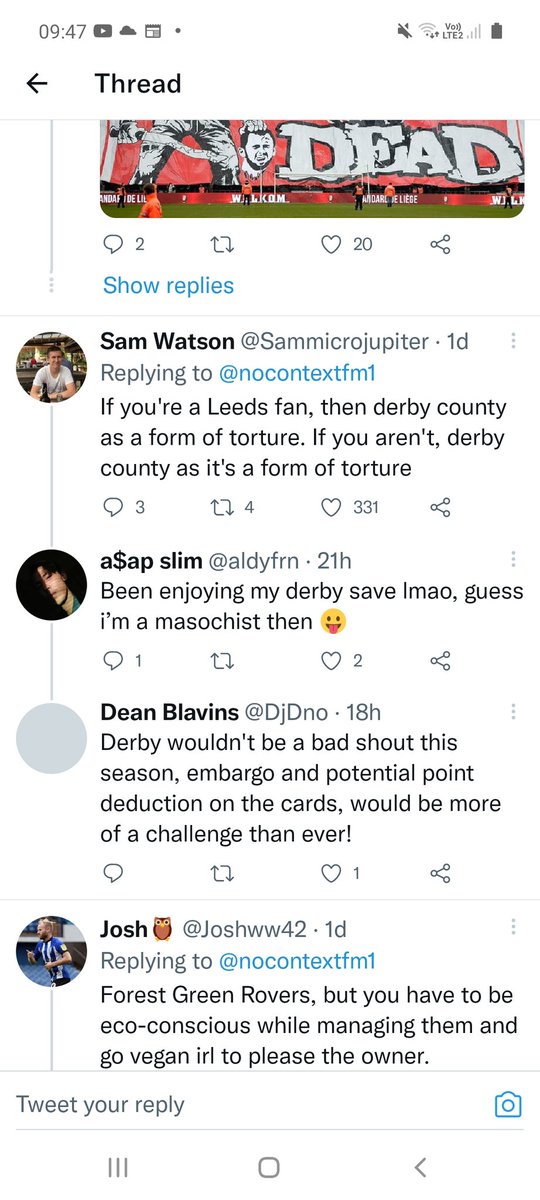Like a$ap slim's derby save tweet

click(331, 660)
